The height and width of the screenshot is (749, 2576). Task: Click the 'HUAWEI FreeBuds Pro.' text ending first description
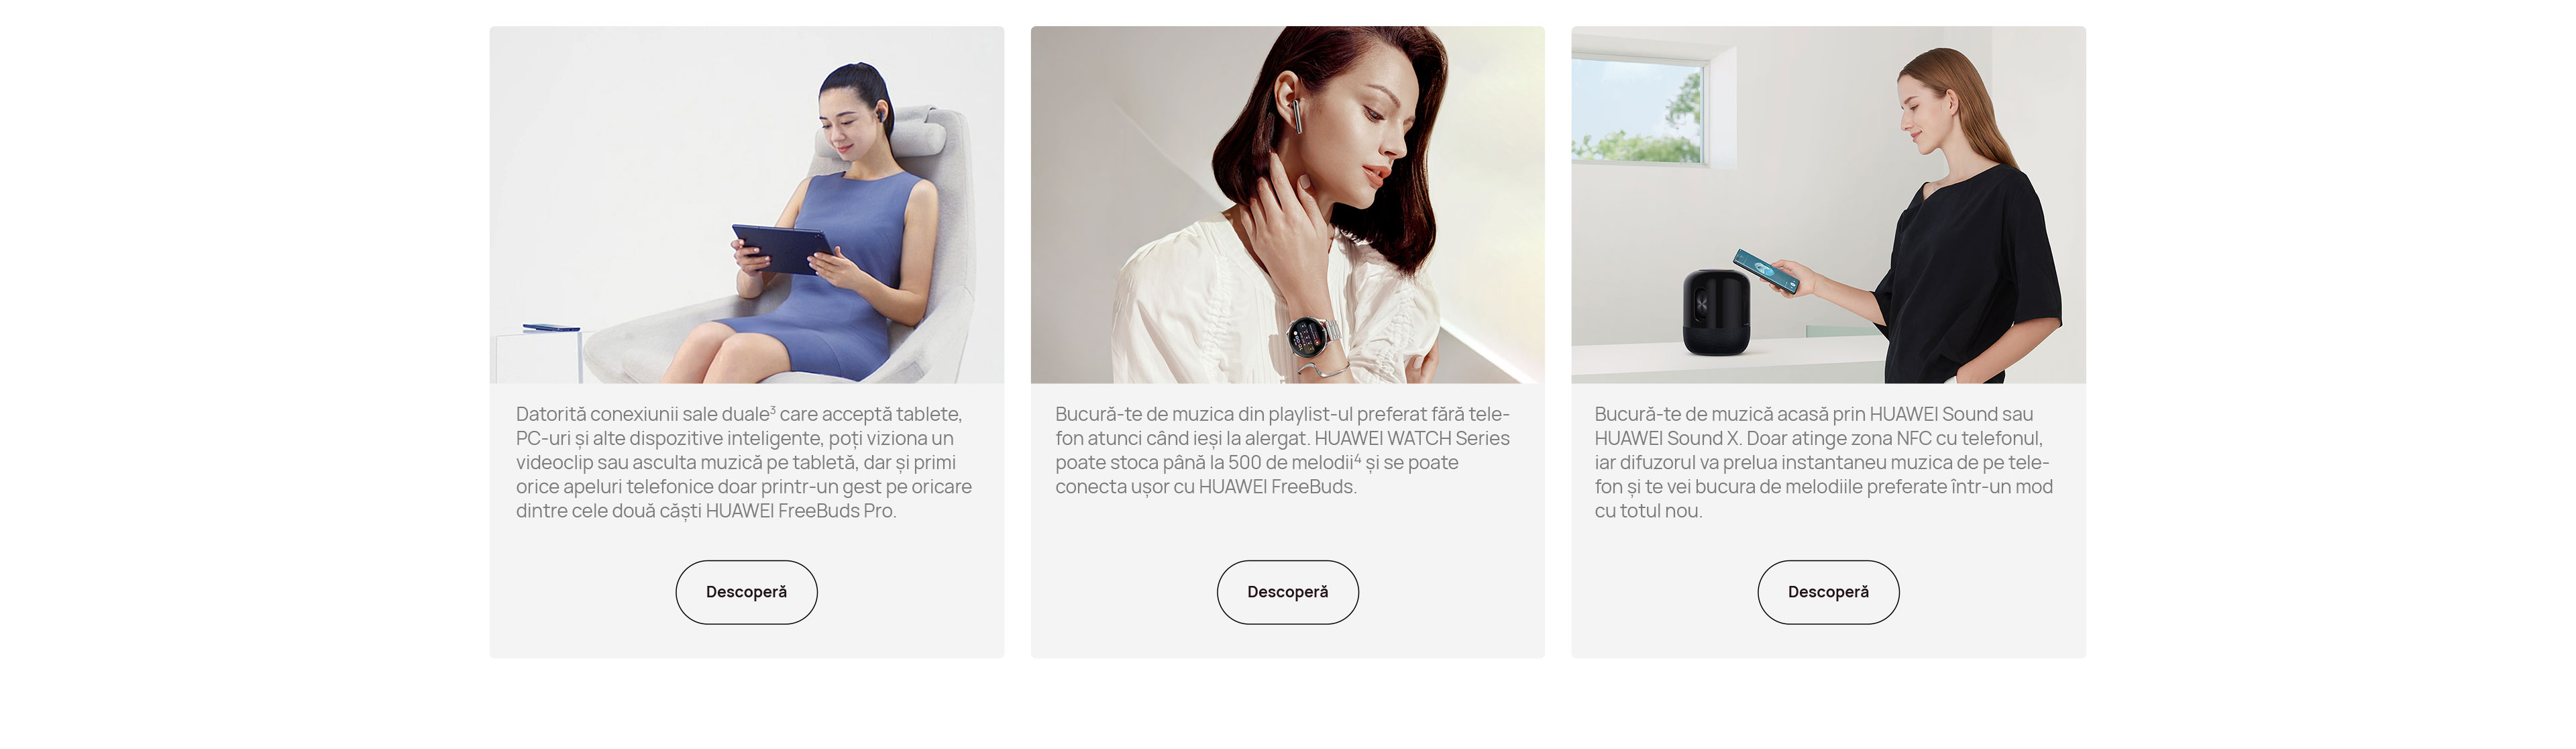click(801, 511)
